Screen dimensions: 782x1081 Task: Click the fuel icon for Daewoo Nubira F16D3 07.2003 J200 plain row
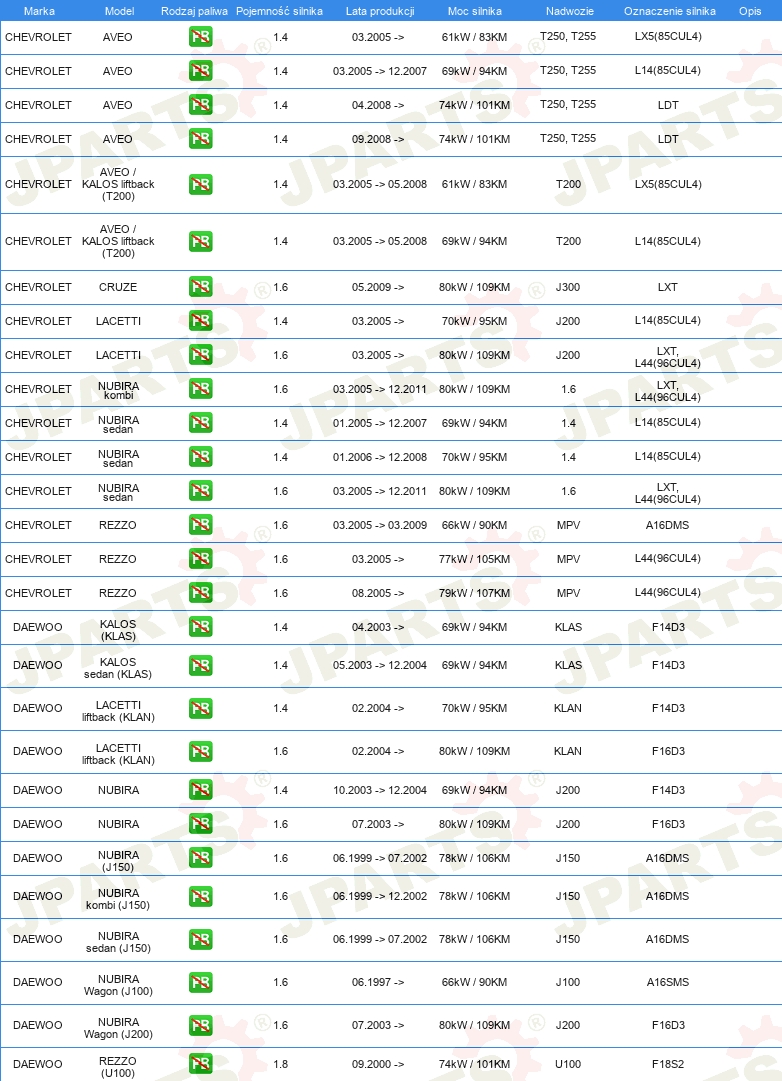click(x=201, y=824)
